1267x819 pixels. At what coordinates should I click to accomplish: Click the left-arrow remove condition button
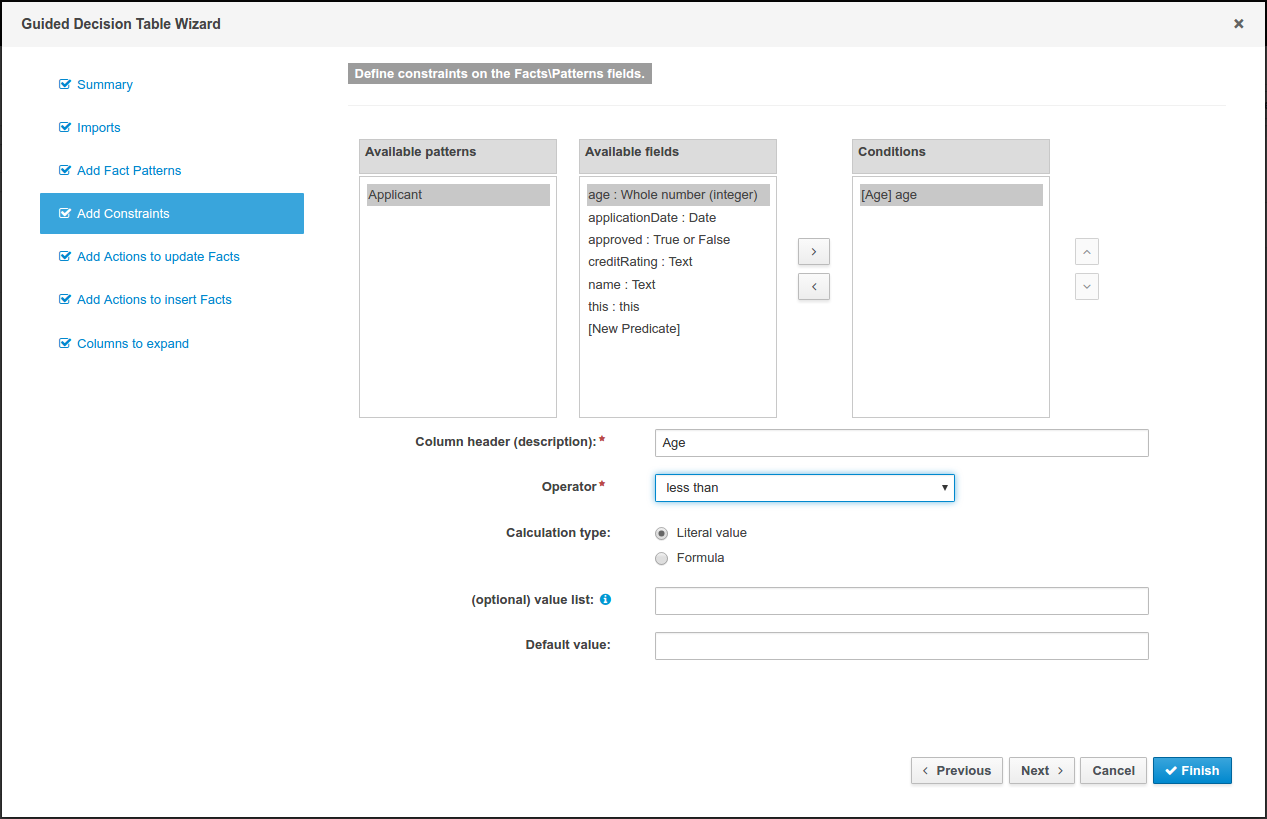[813, 287]
